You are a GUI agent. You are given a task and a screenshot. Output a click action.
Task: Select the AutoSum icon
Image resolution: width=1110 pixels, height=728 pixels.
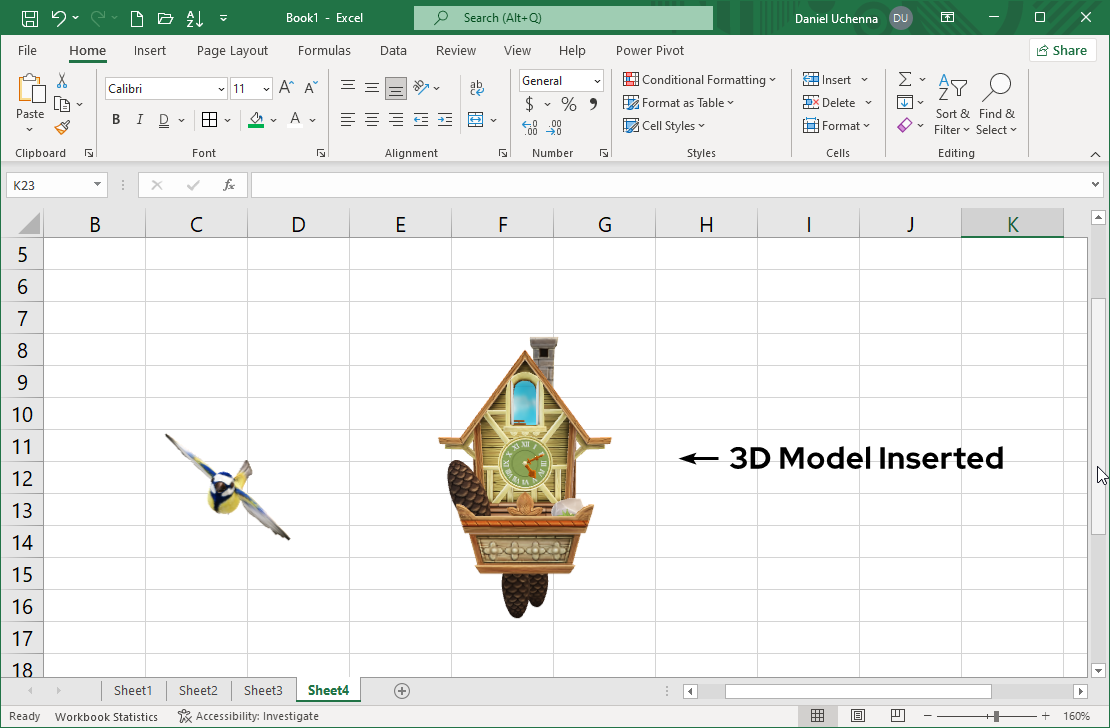[x=903, y=78]
